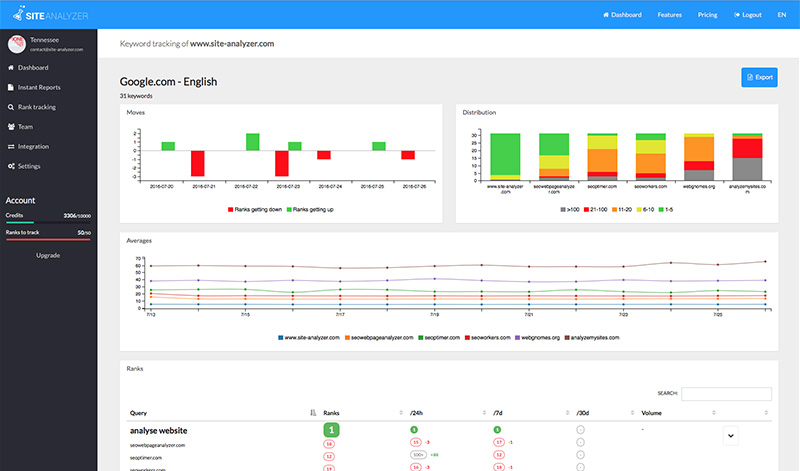Toggle analyzemysites.com swatch in Averages legend
The image size is (800, 471).
(567, 337)
